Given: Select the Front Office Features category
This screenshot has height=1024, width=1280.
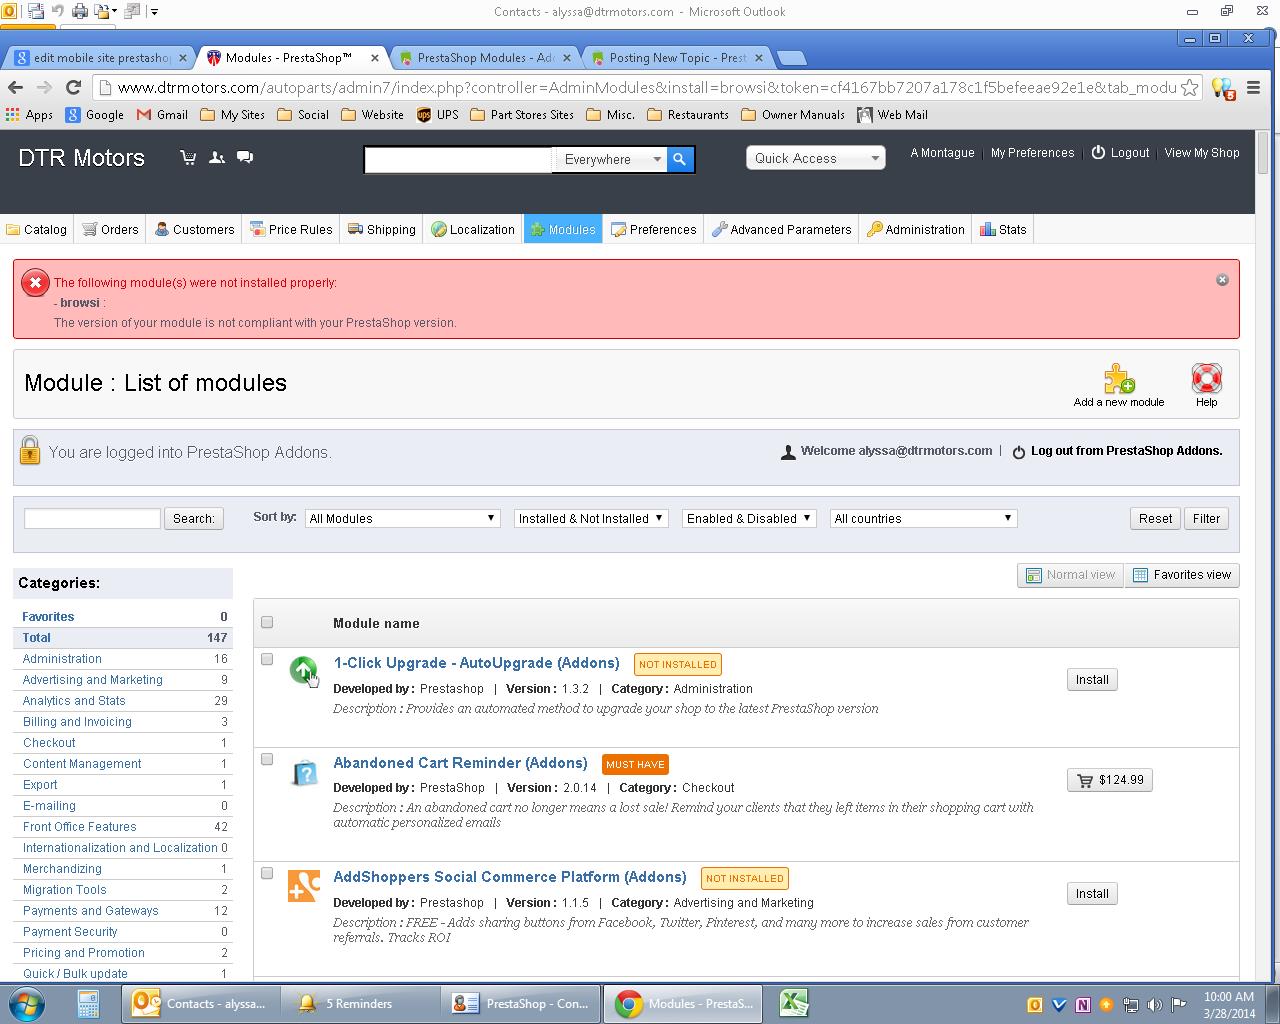Looking at the screenshot, I should click(x=79, y=827).
